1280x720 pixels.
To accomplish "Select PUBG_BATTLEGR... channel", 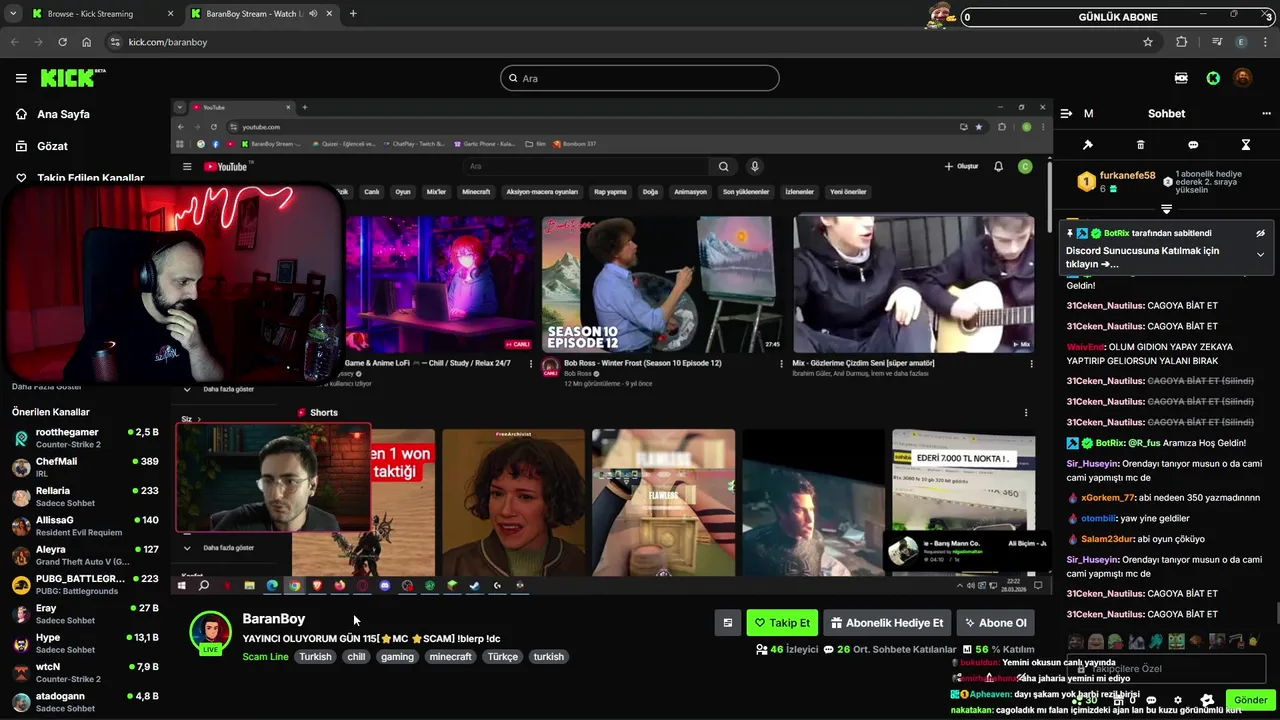I will coord(85,584).
